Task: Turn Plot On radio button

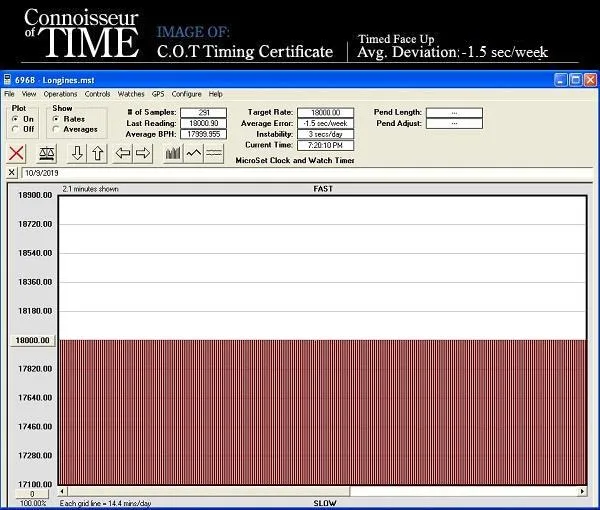Action: (15, 119)
